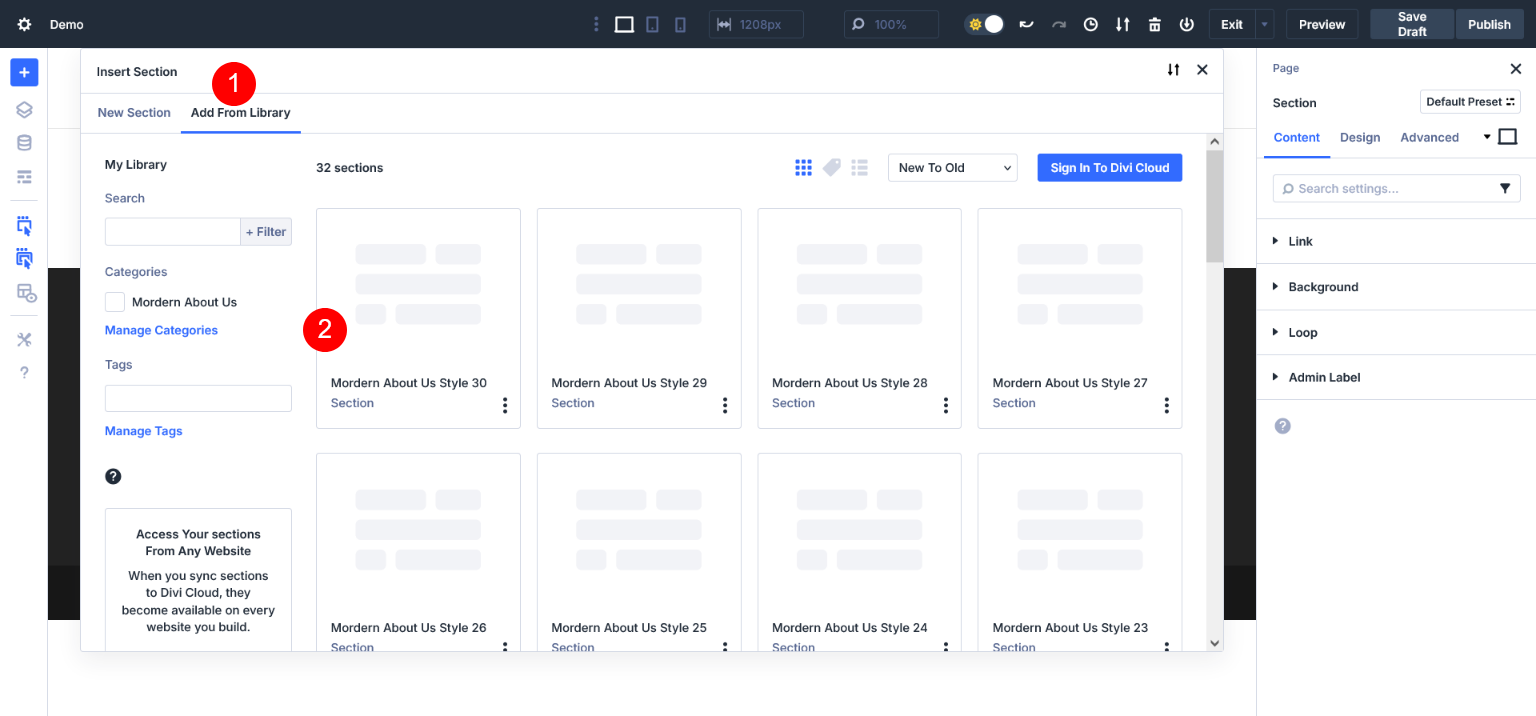Click the blue plus add-element icon
Image resolution: width=1536 pixels, height=716 pixels.
point(24,72)
